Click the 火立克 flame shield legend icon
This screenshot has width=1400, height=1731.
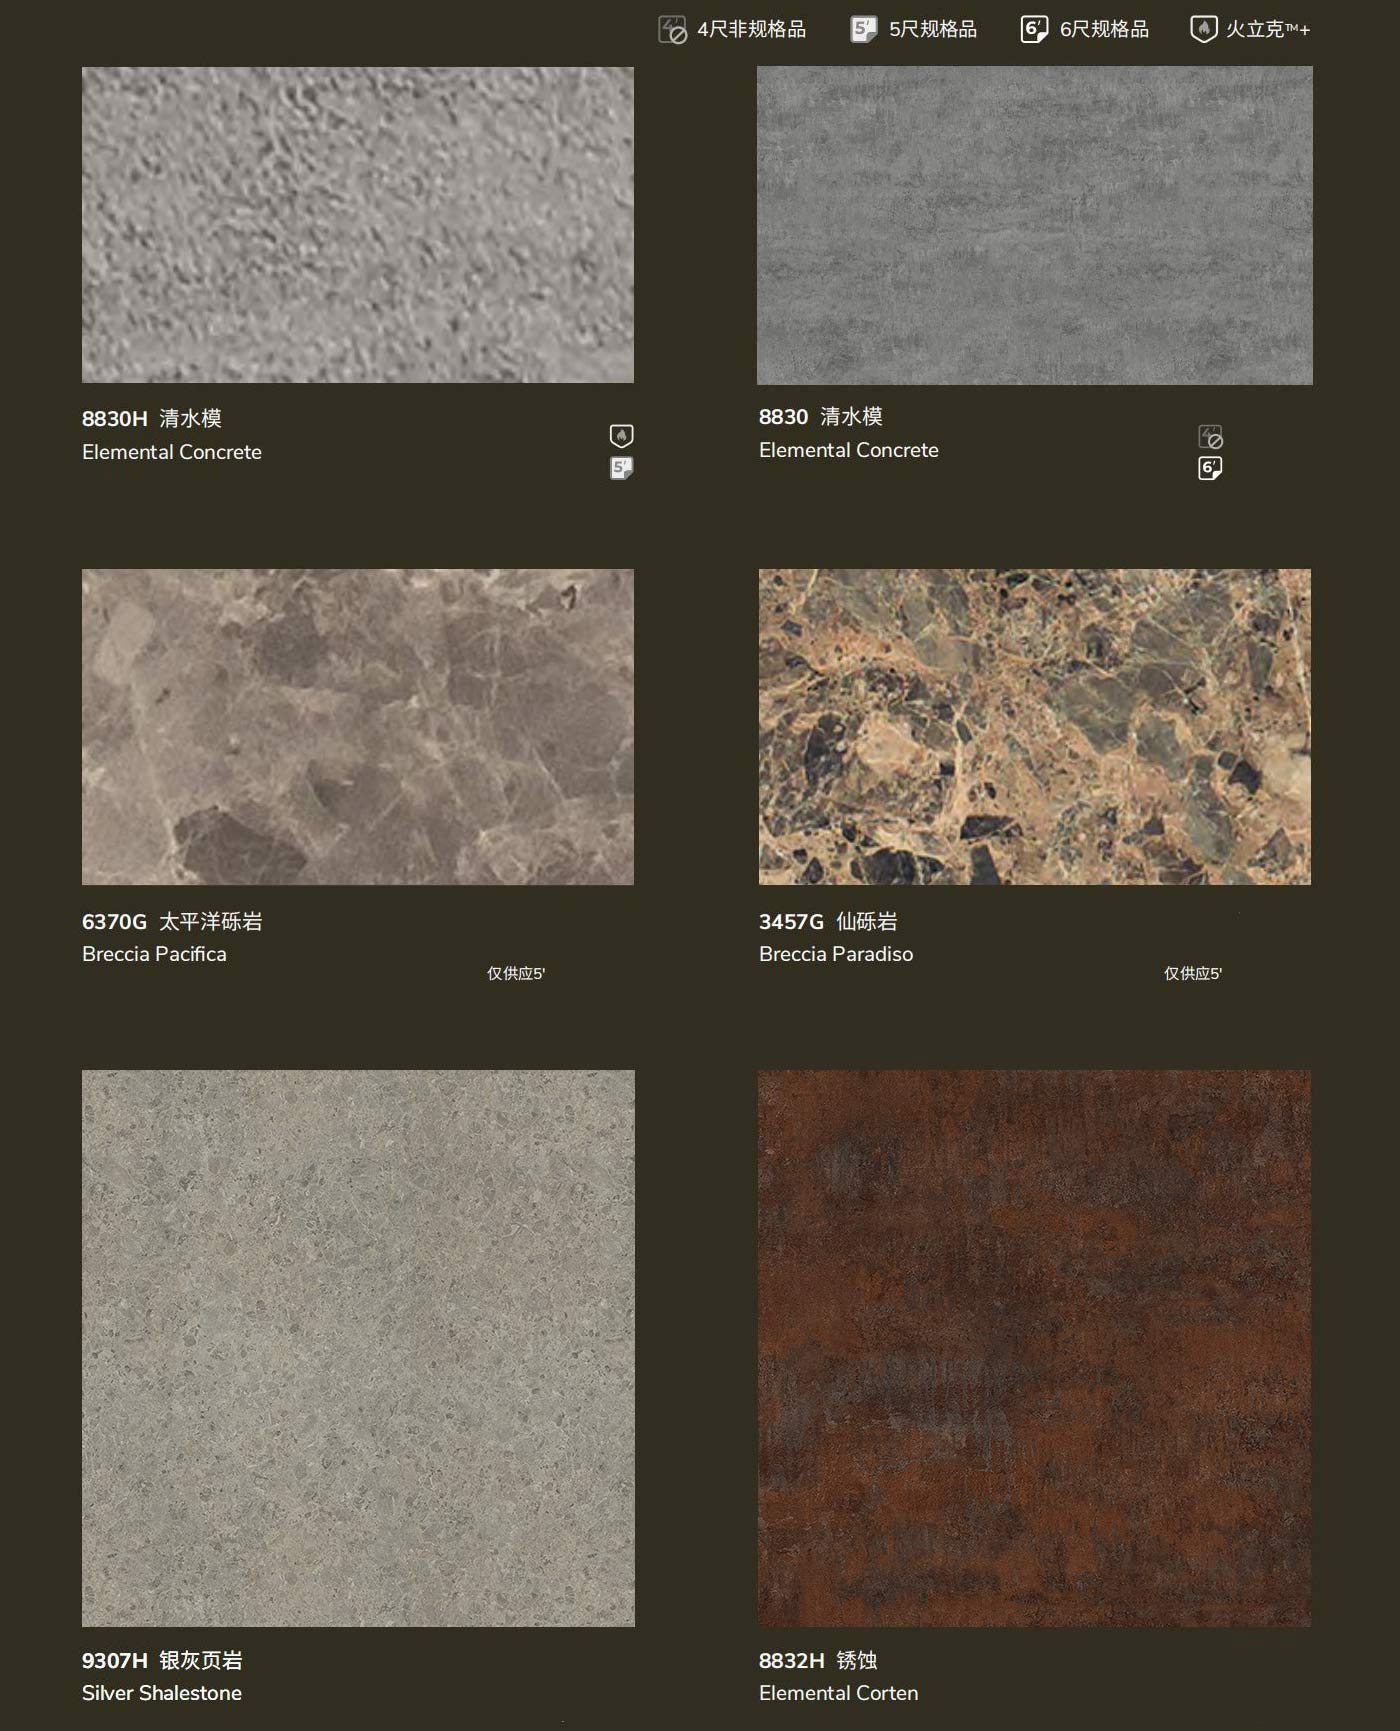click(1203, 29)
